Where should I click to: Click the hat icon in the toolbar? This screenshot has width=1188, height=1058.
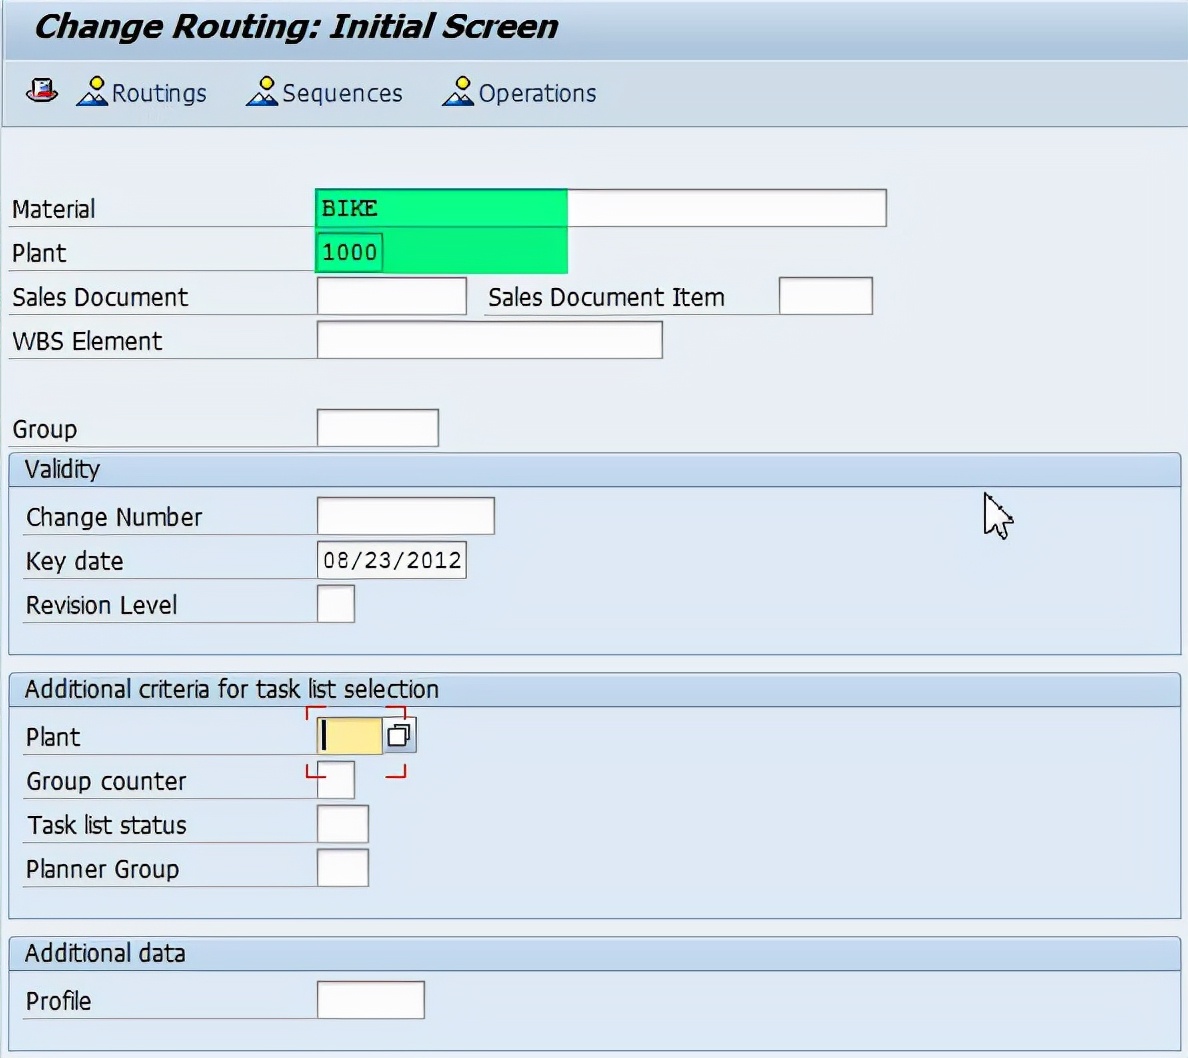pyautogui.click(x=41, y=92)
